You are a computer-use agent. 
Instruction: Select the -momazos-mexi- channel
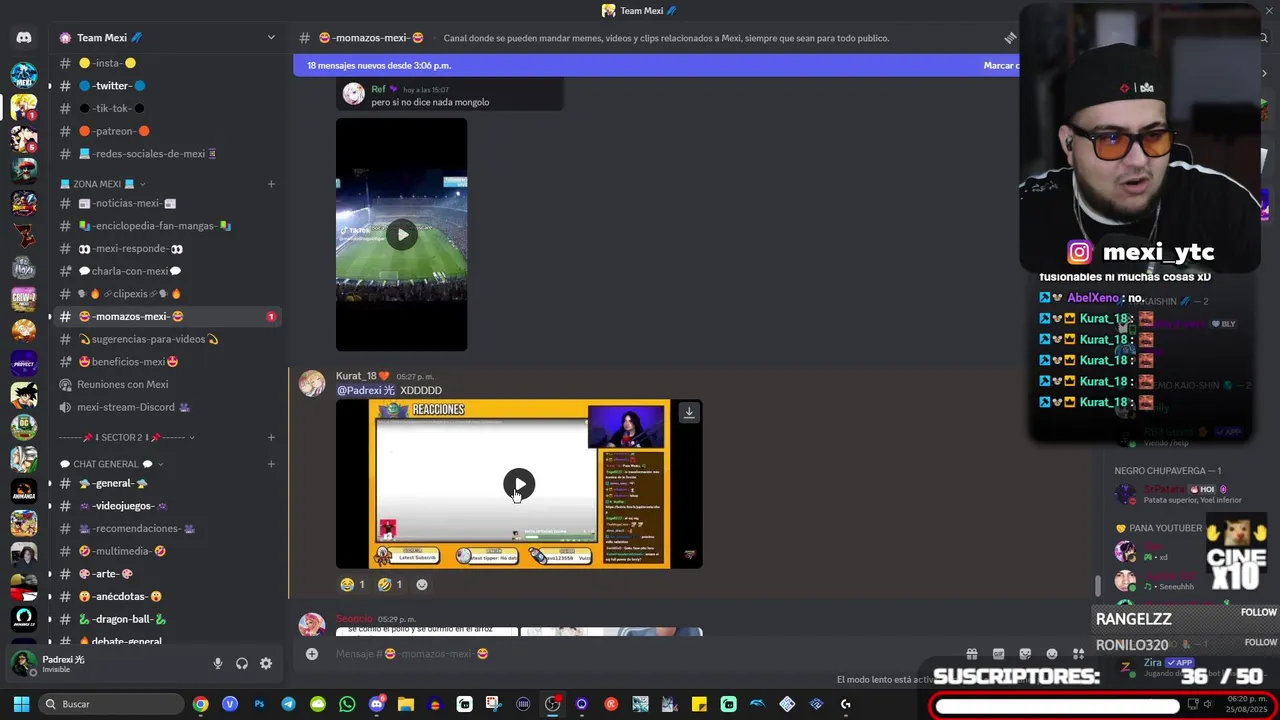168,316
